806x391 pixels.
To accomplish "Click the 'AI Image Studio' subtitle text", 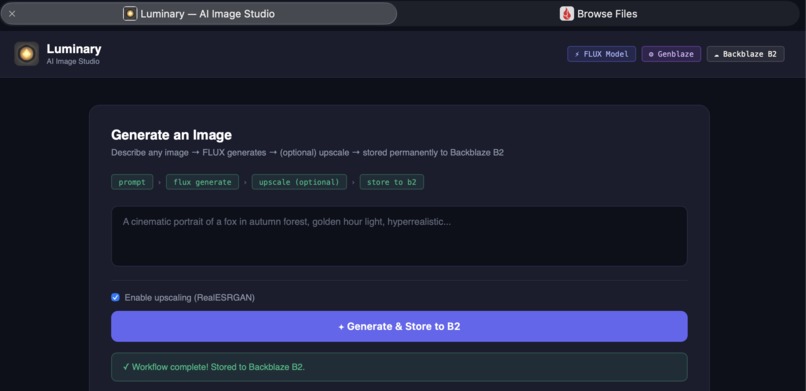I will point(72,62).
